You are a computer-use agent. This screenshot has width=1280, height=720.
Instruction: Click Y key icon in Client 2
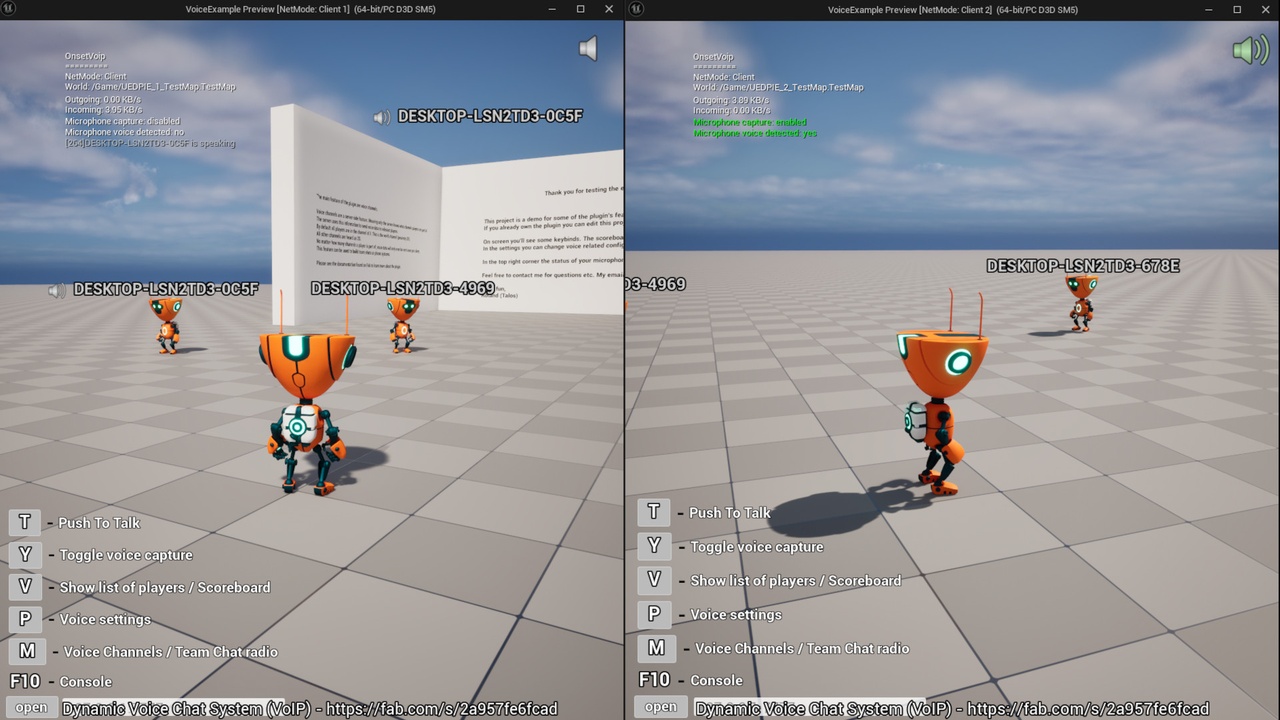[654, 546]
